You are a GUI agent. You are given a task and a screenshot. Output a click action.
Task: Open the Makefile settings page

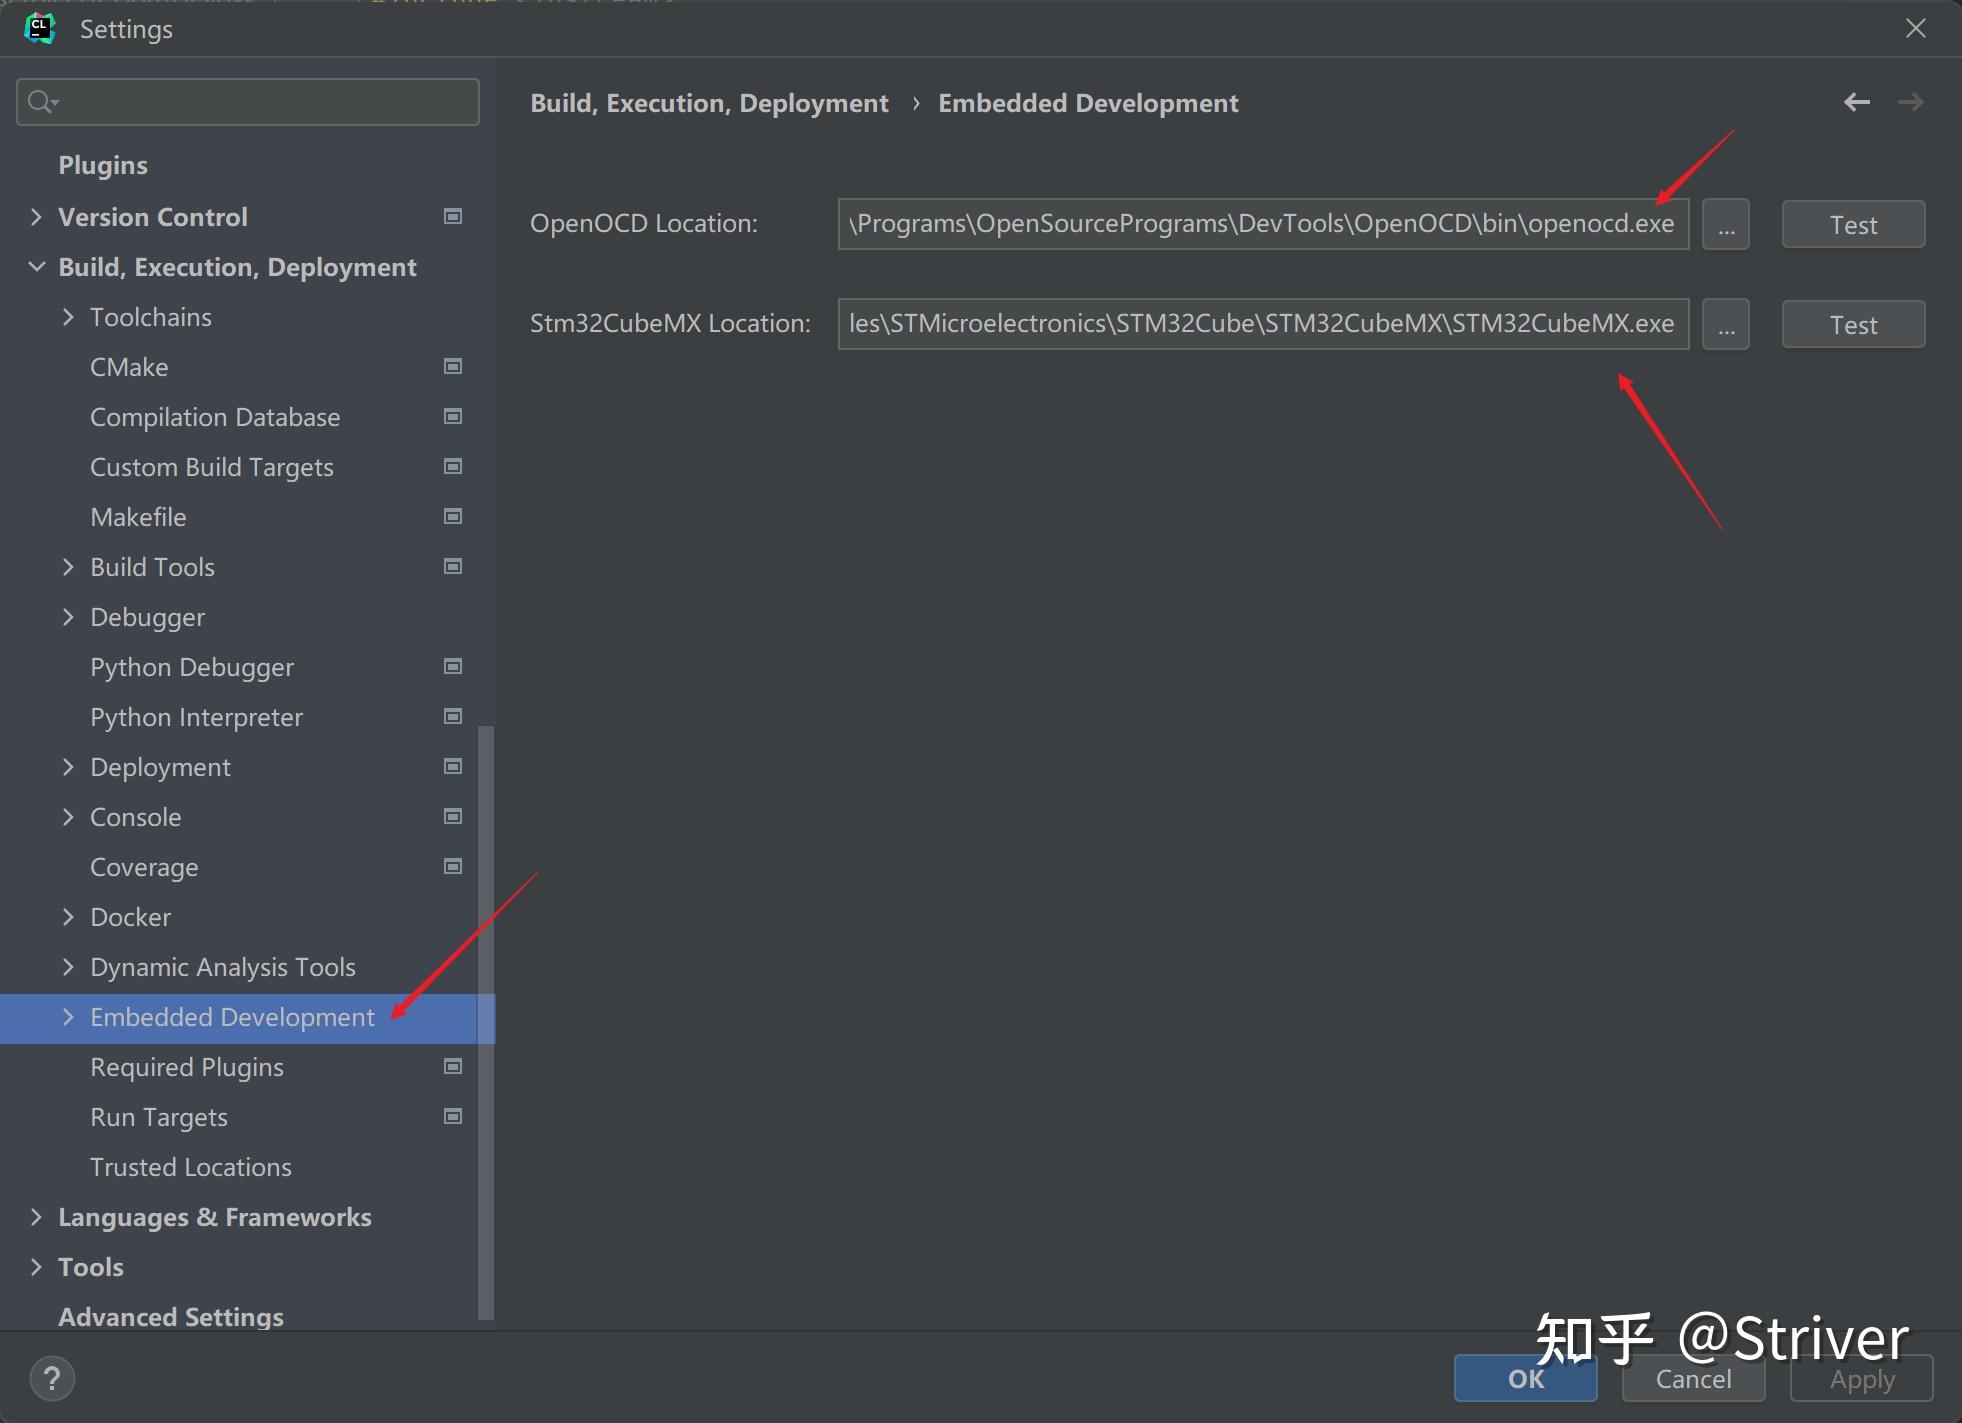click(138, 517)
